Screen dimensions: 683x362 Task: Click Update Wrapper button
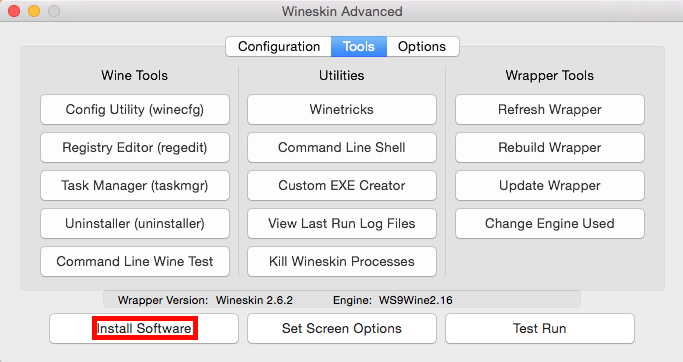[x=550, y=185]
